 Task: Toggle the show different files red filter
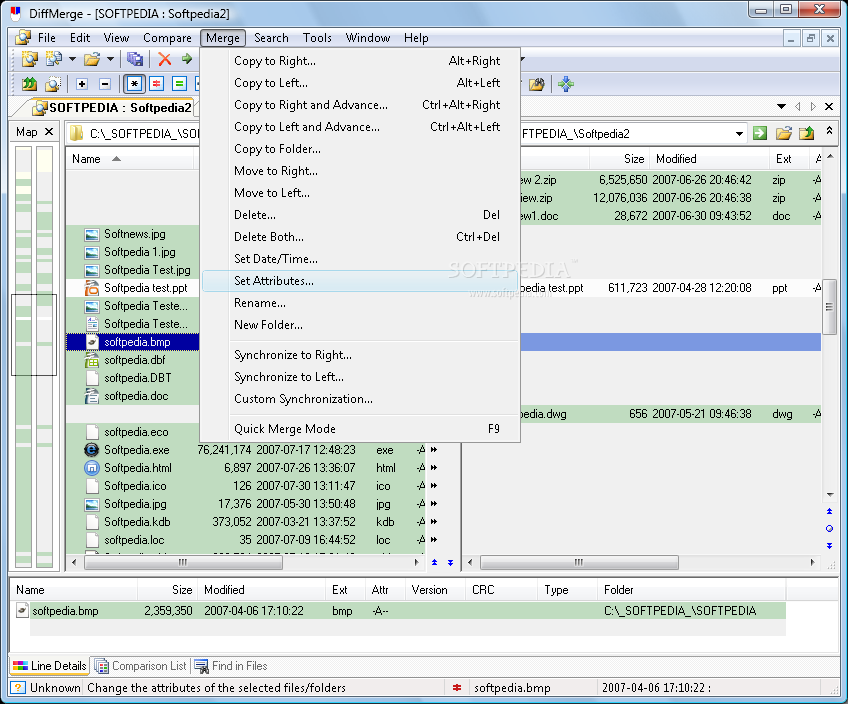click(157, 84)
